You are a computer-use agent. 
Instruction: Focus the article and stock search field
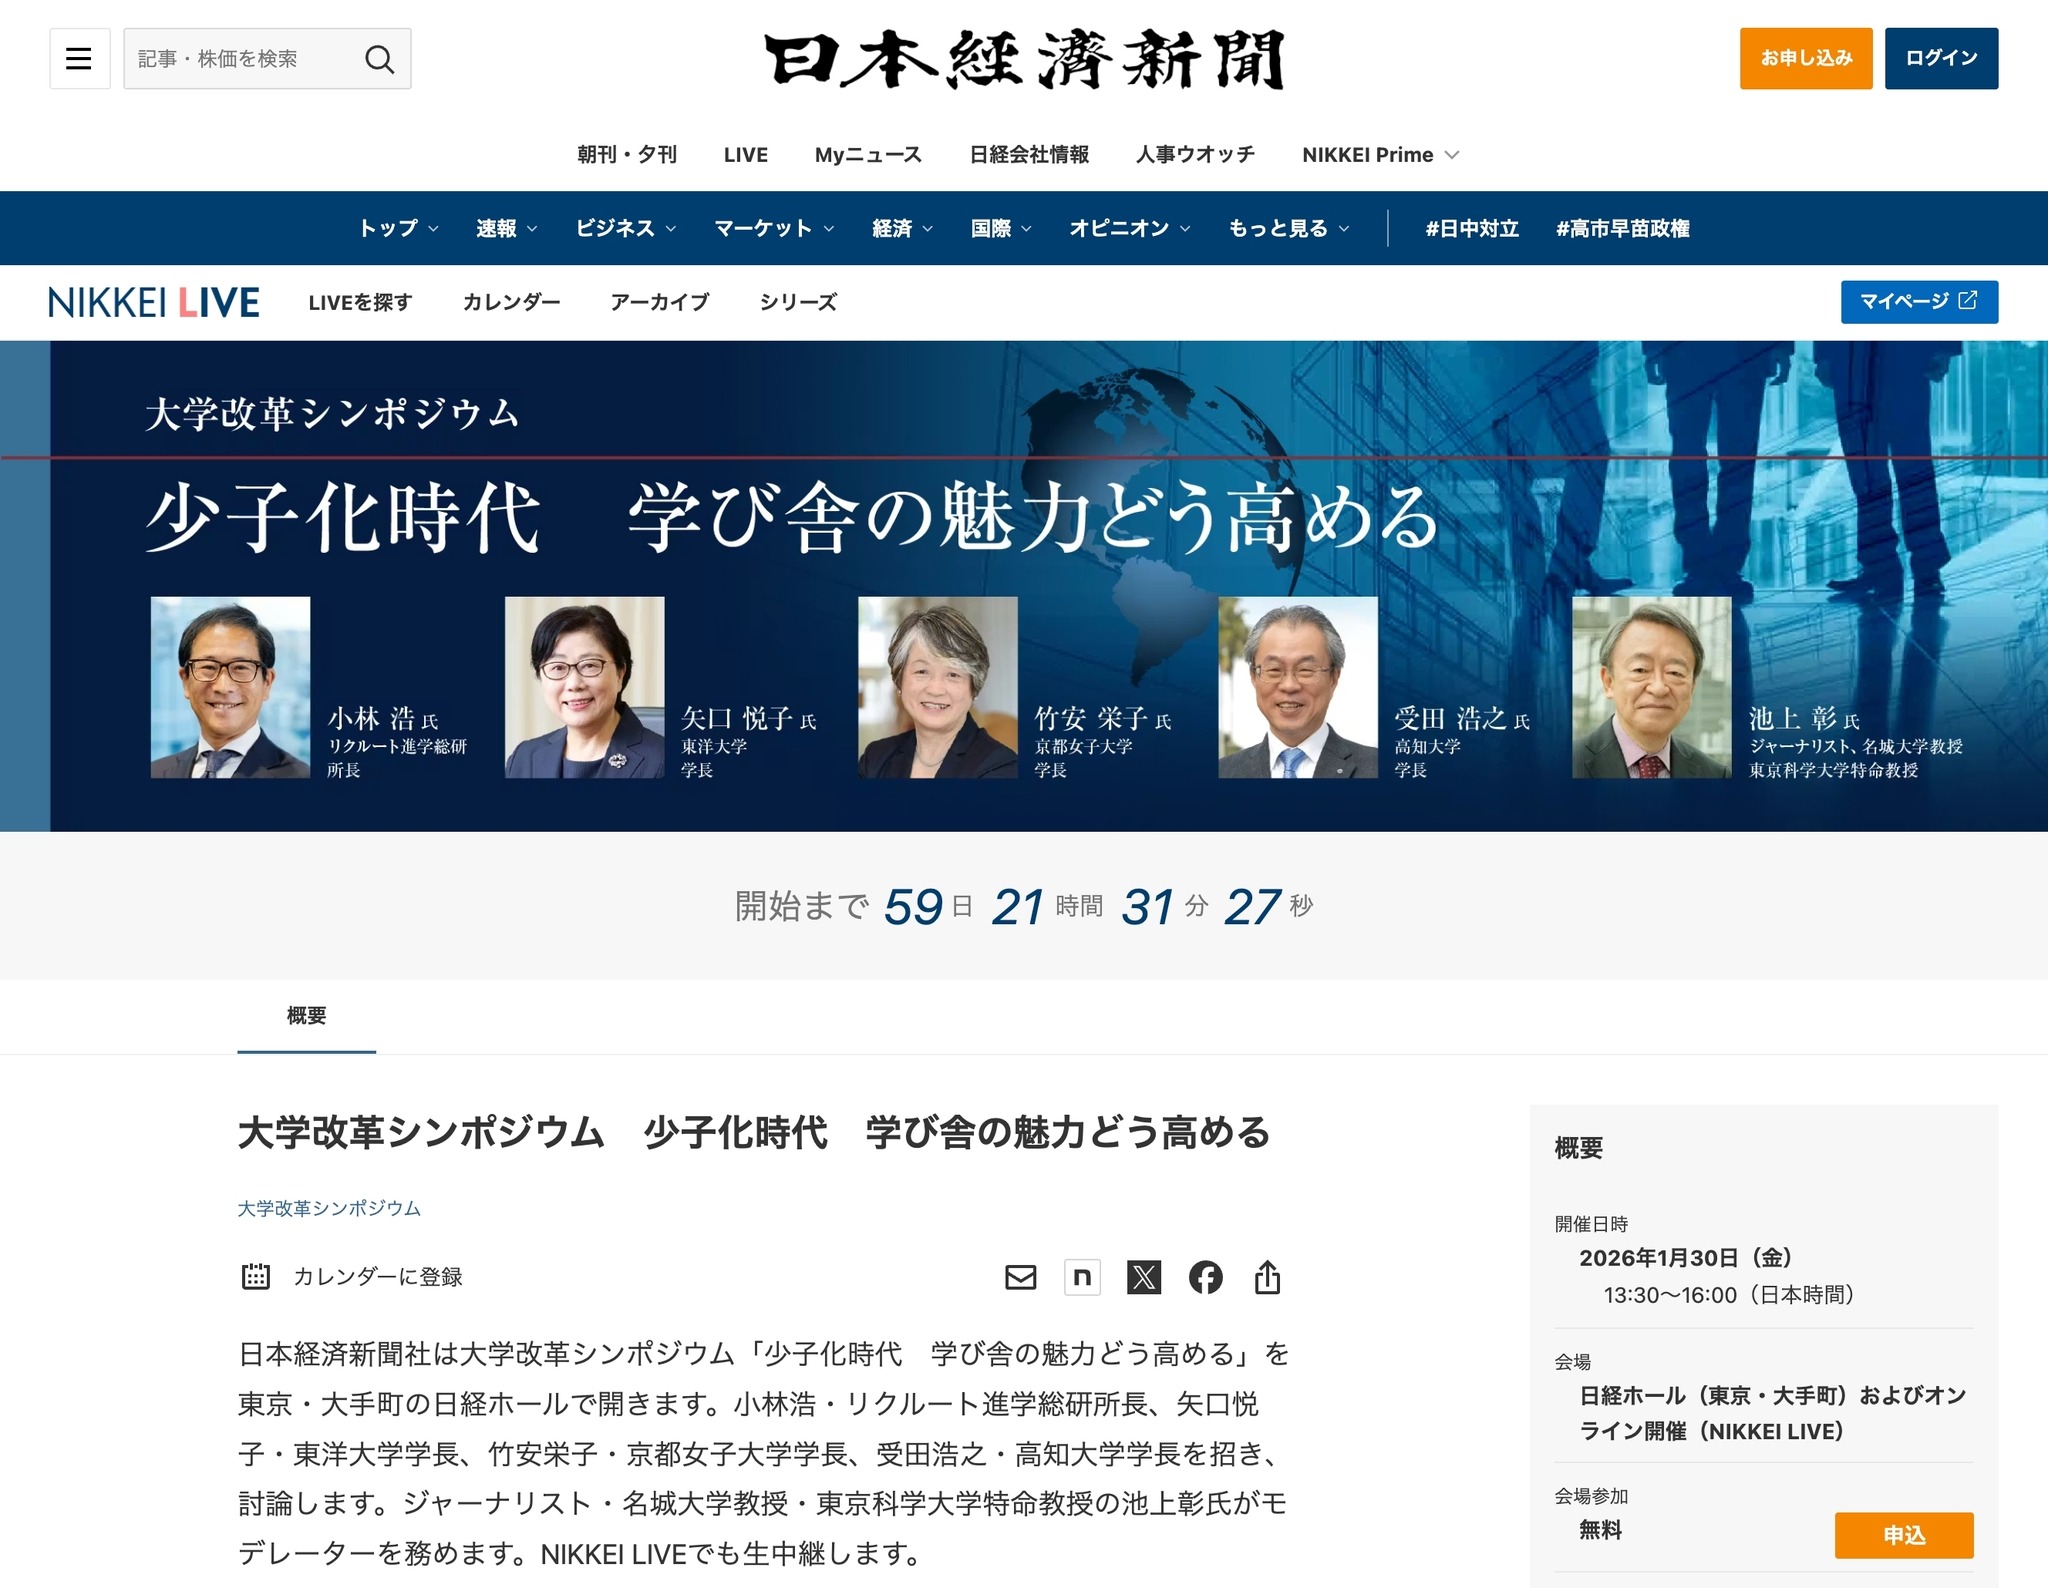(x=267, y=59)
